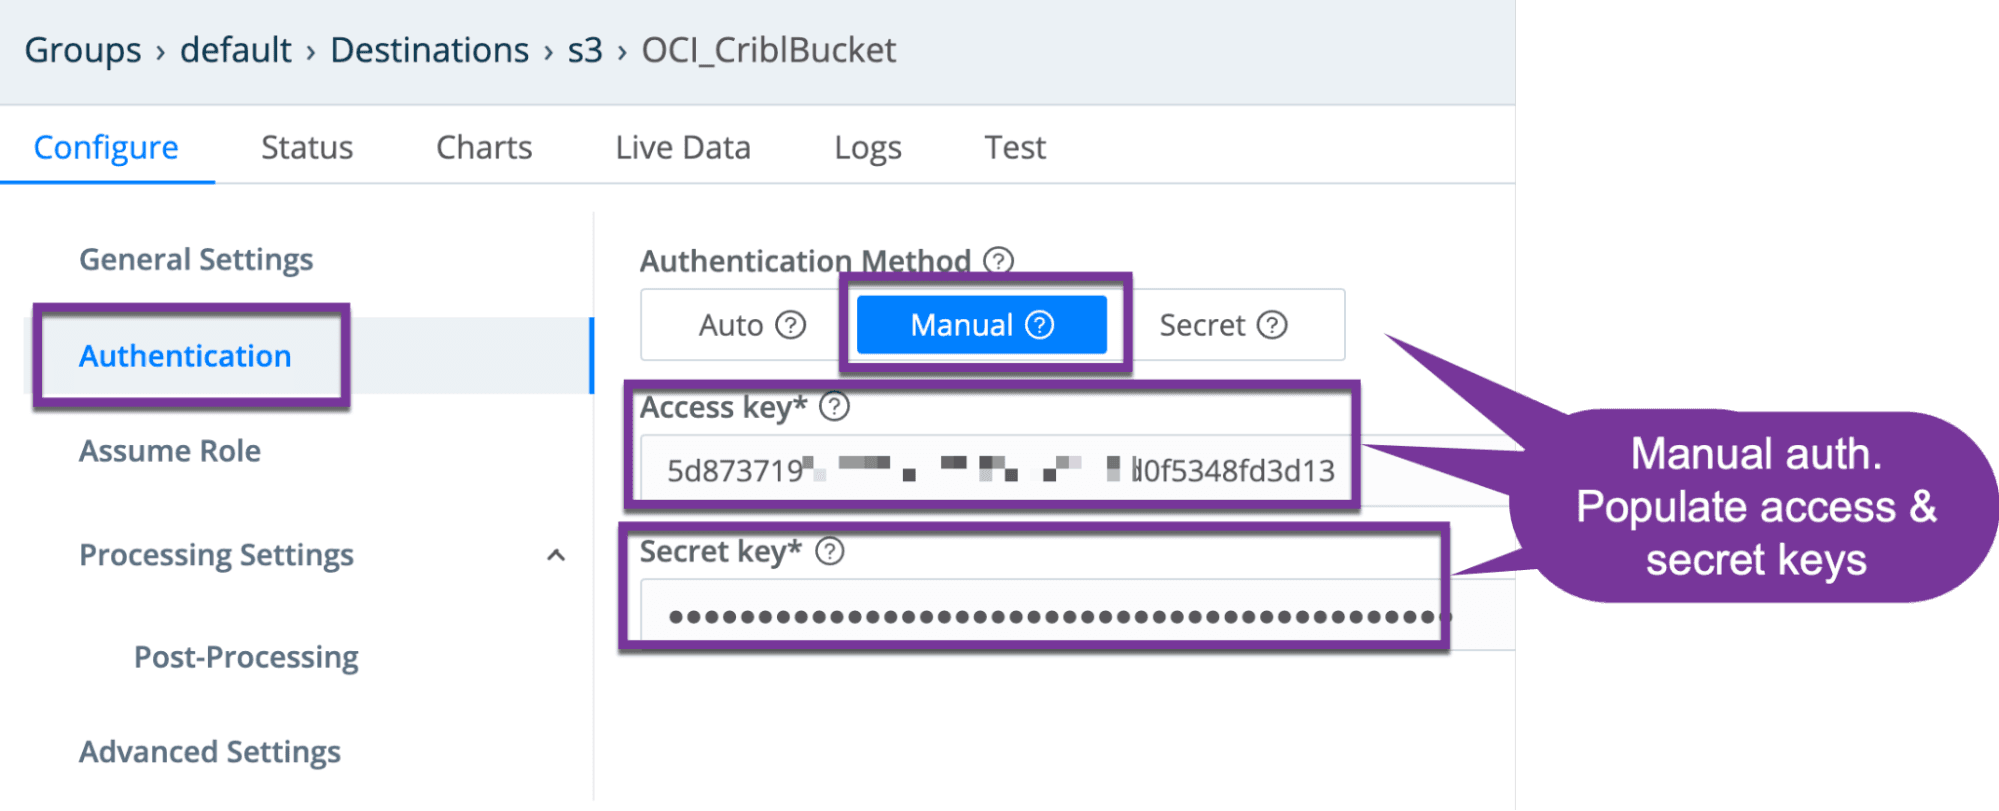Click help icon beside Authentication Method label

coord(998,261)
